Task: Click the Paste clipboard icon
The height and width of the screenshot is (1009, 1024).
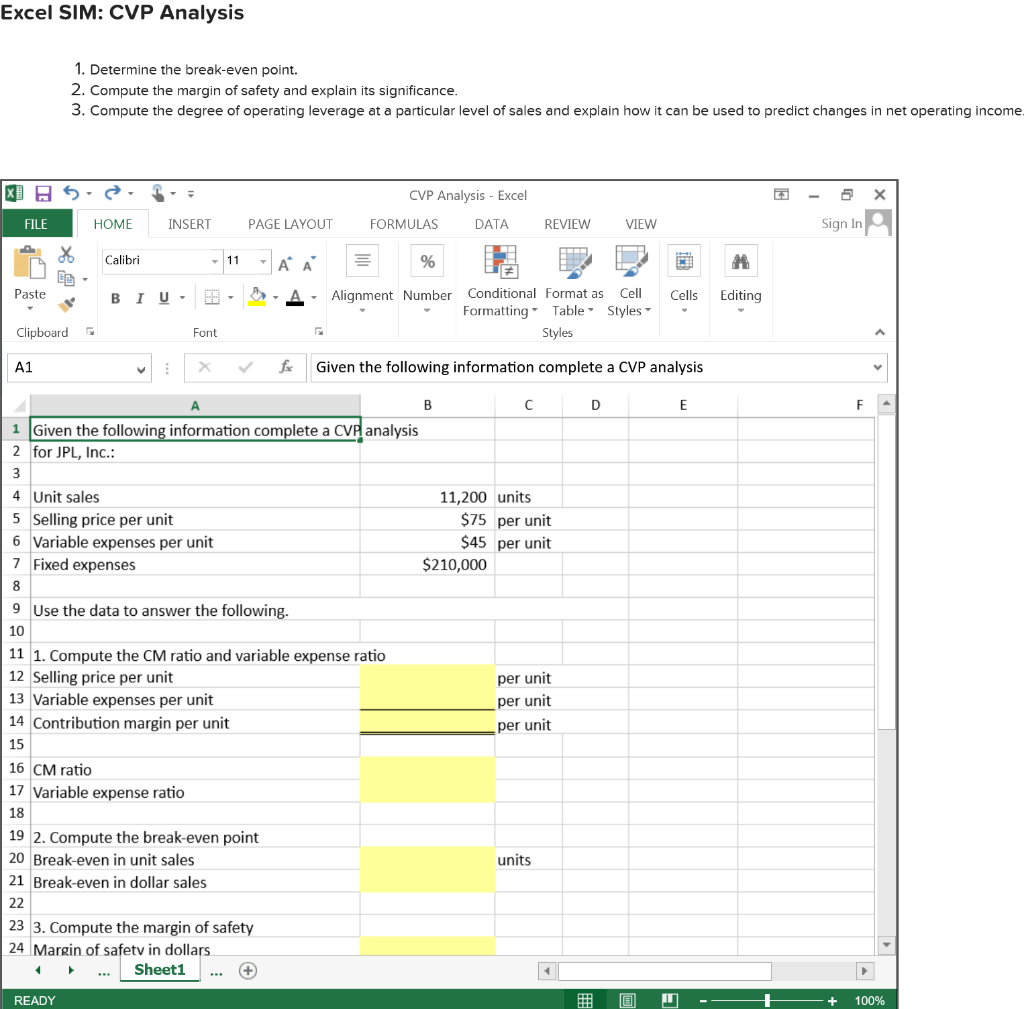Action: [29, 263]
